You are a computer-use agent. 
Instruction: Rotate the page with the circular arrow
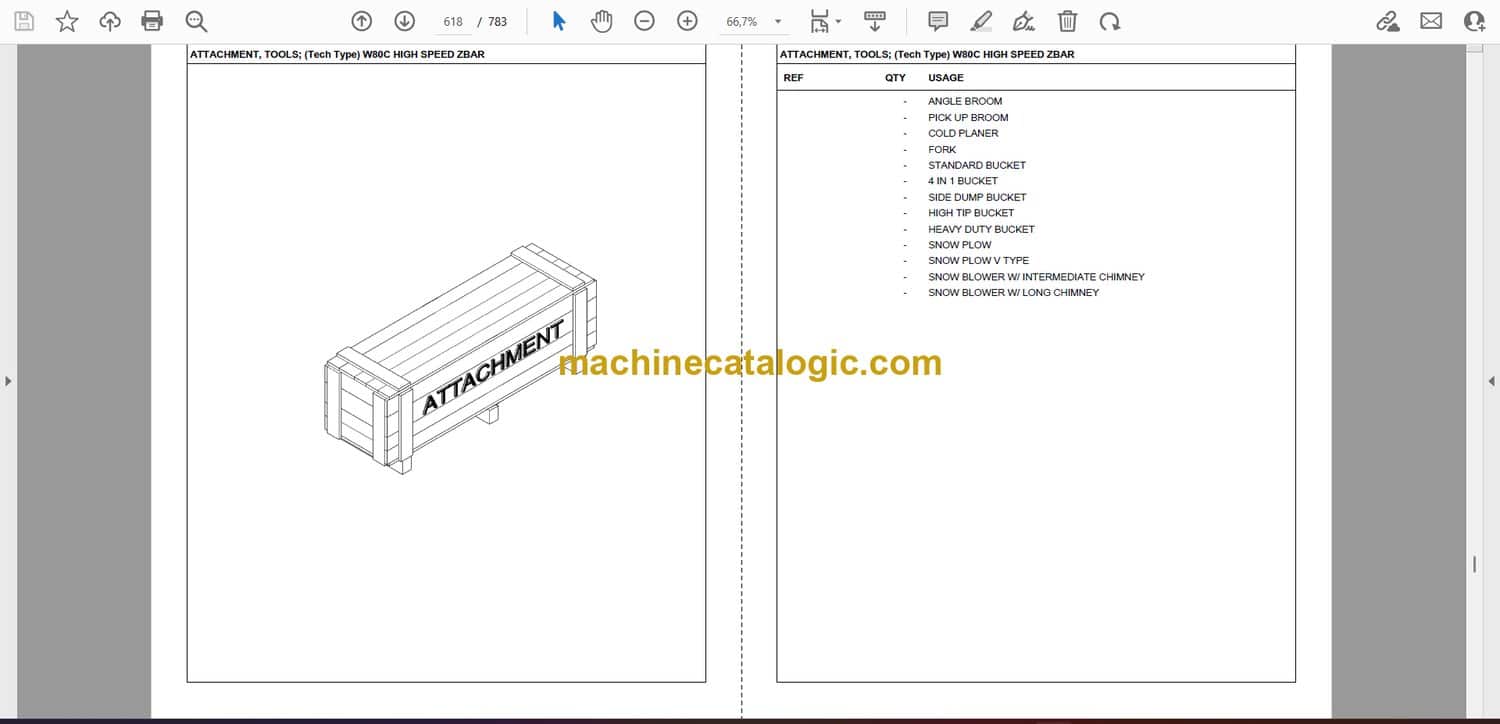[x=1109, y=21]
